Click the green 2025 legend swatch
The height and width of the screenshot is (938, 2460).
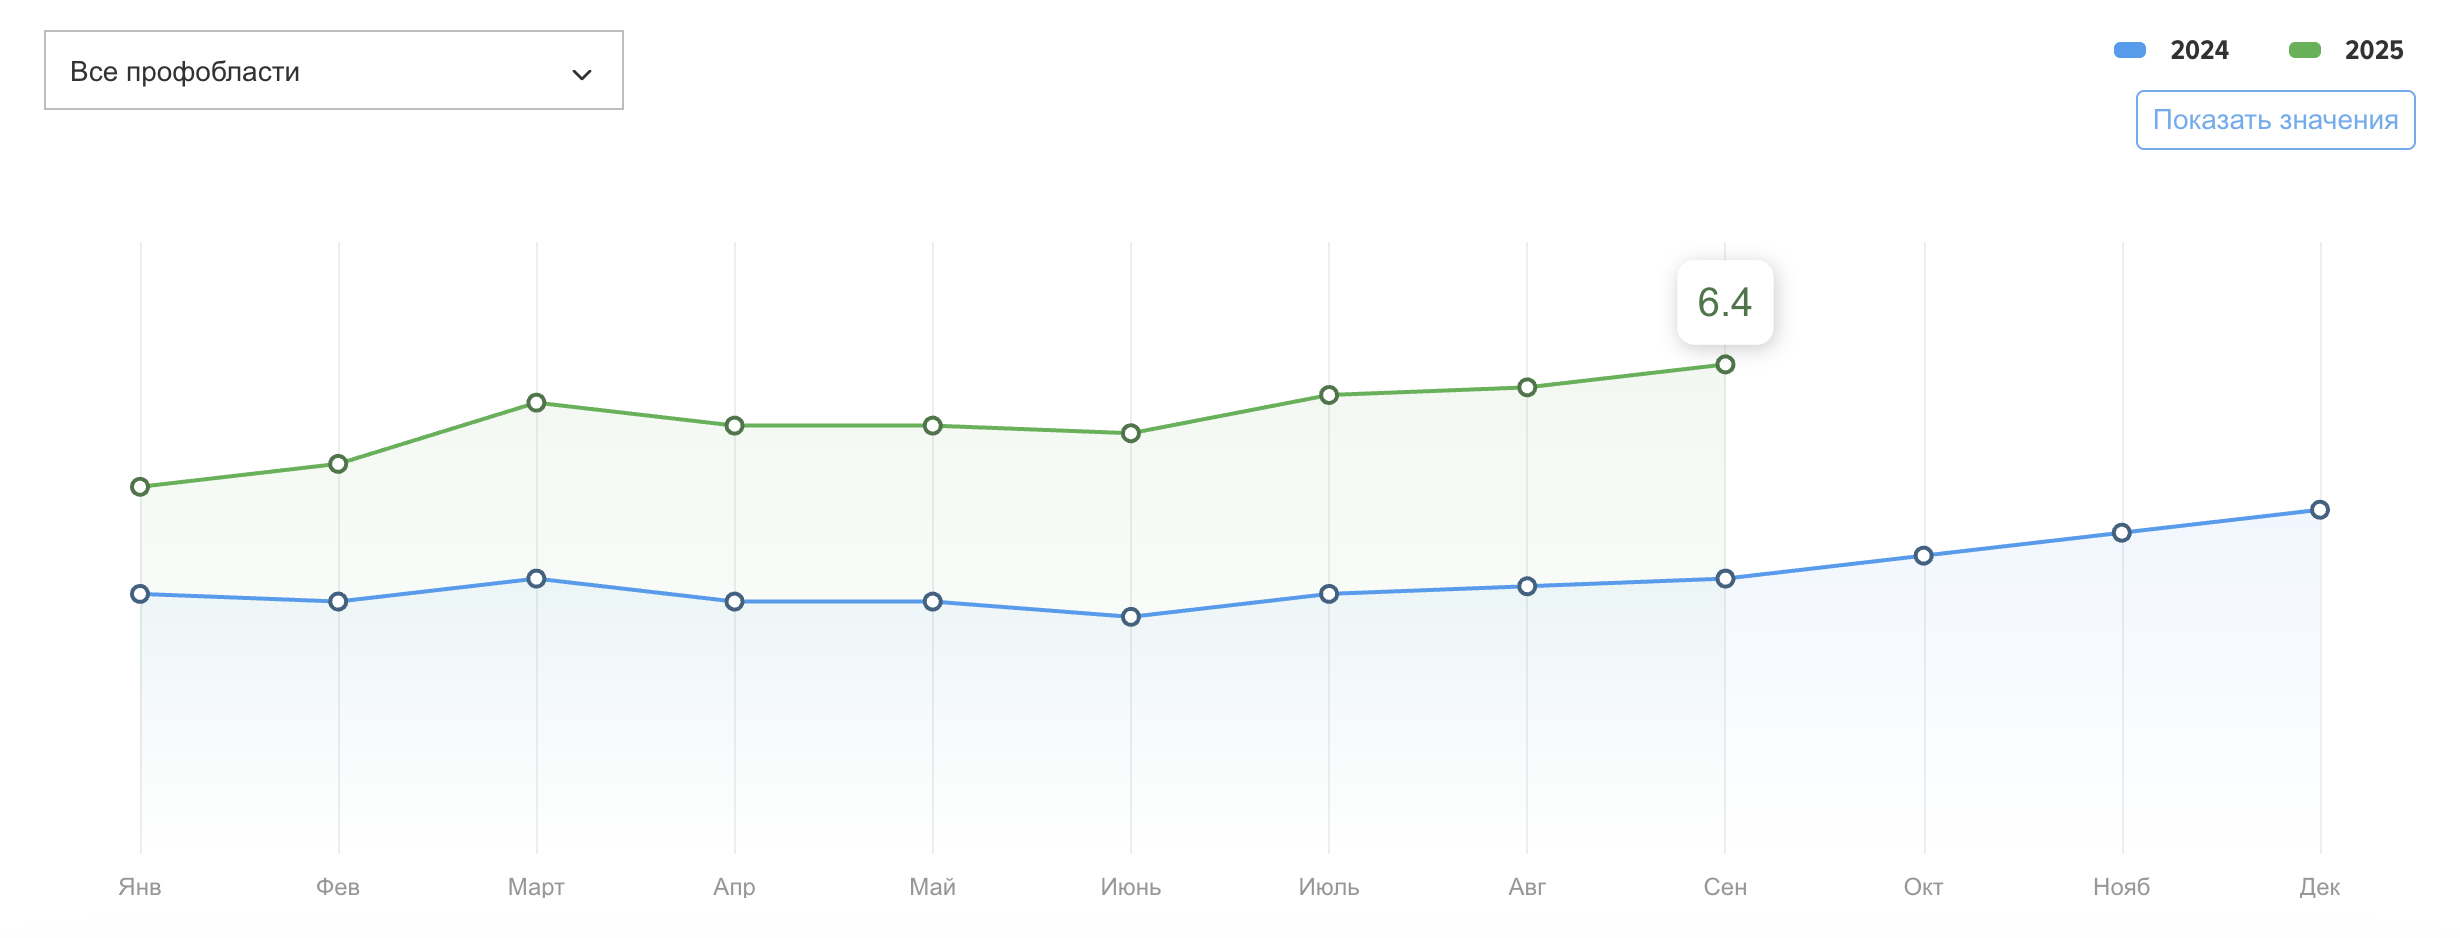[2305, 50]
